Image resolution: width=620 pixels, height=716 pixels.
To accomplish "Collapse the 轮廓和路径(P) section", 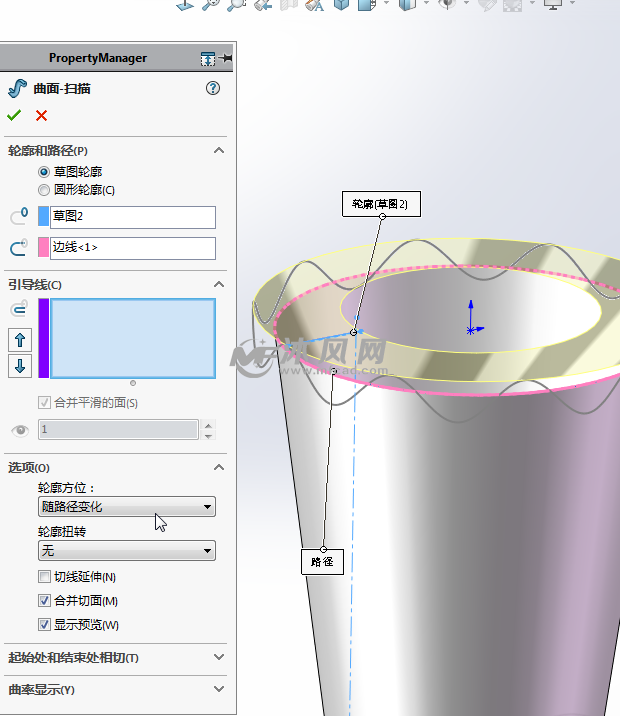I will [219, 150].
